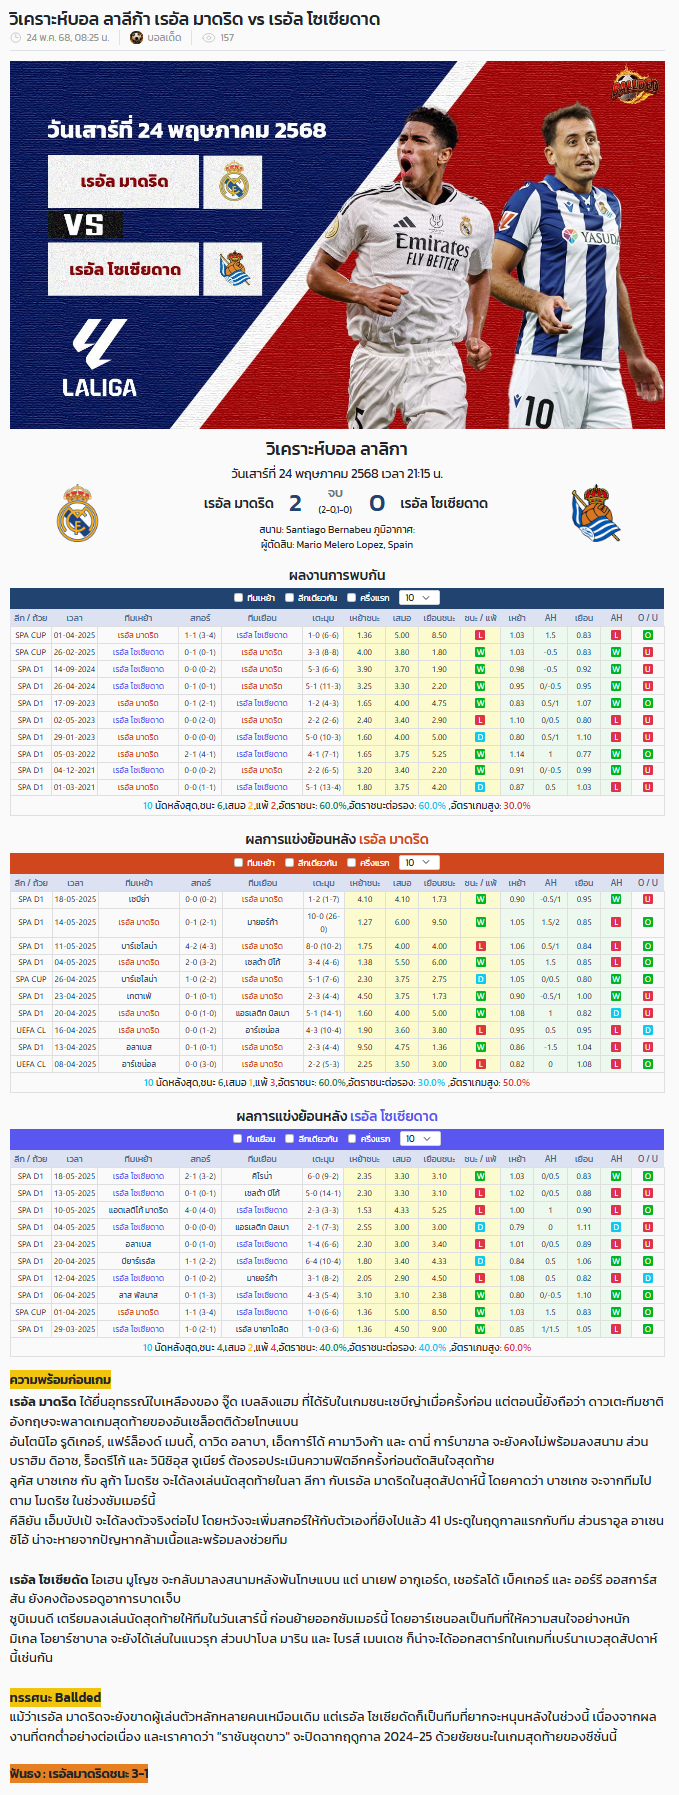Click the head-to-head summary line showing 60.0% win rate

click(337, 806)
